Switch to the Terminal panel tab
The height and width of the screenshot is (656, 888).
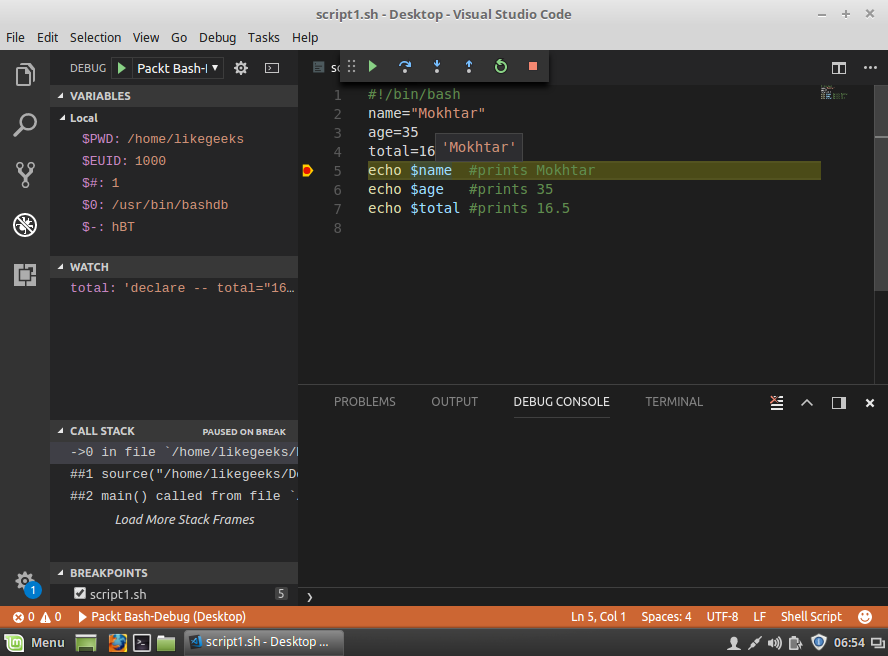674,401
